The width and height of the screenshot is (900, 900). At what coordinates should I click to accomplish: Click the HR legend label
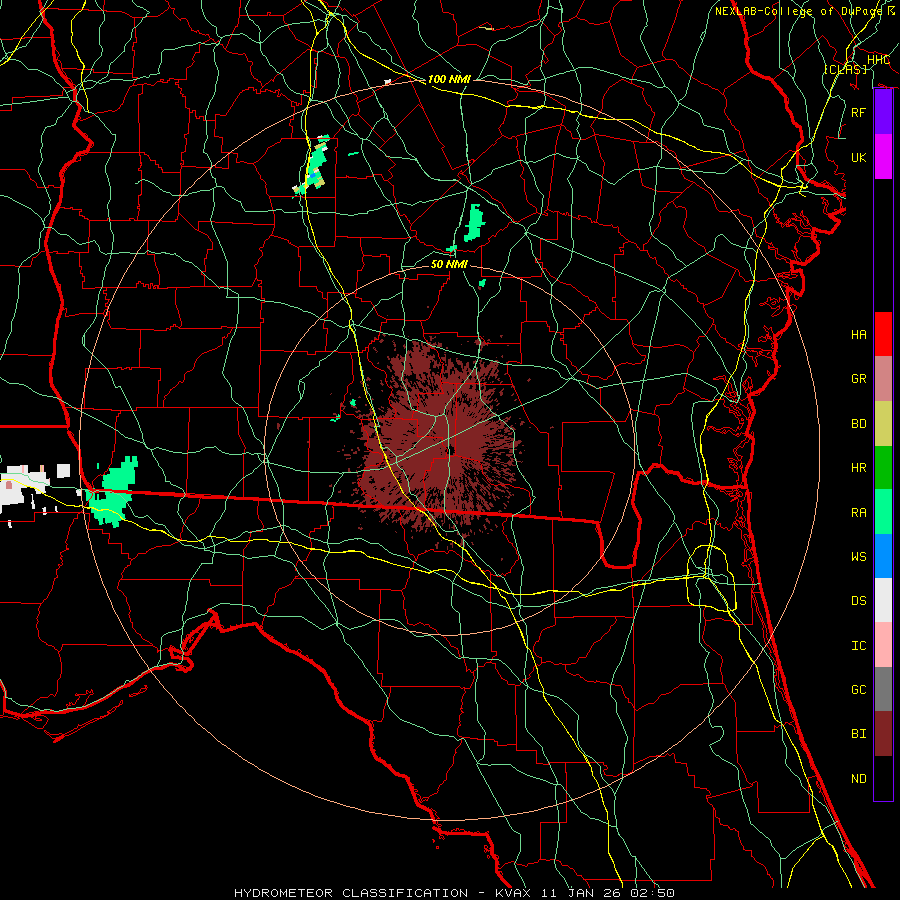859,468
